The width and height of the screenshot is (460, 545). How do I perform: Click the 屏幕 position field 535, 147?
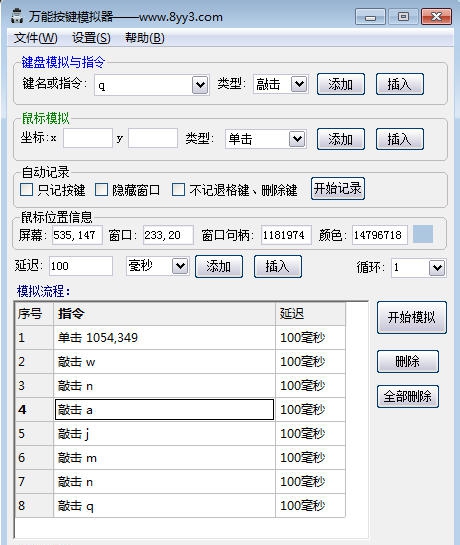click(x=77, y=235)
